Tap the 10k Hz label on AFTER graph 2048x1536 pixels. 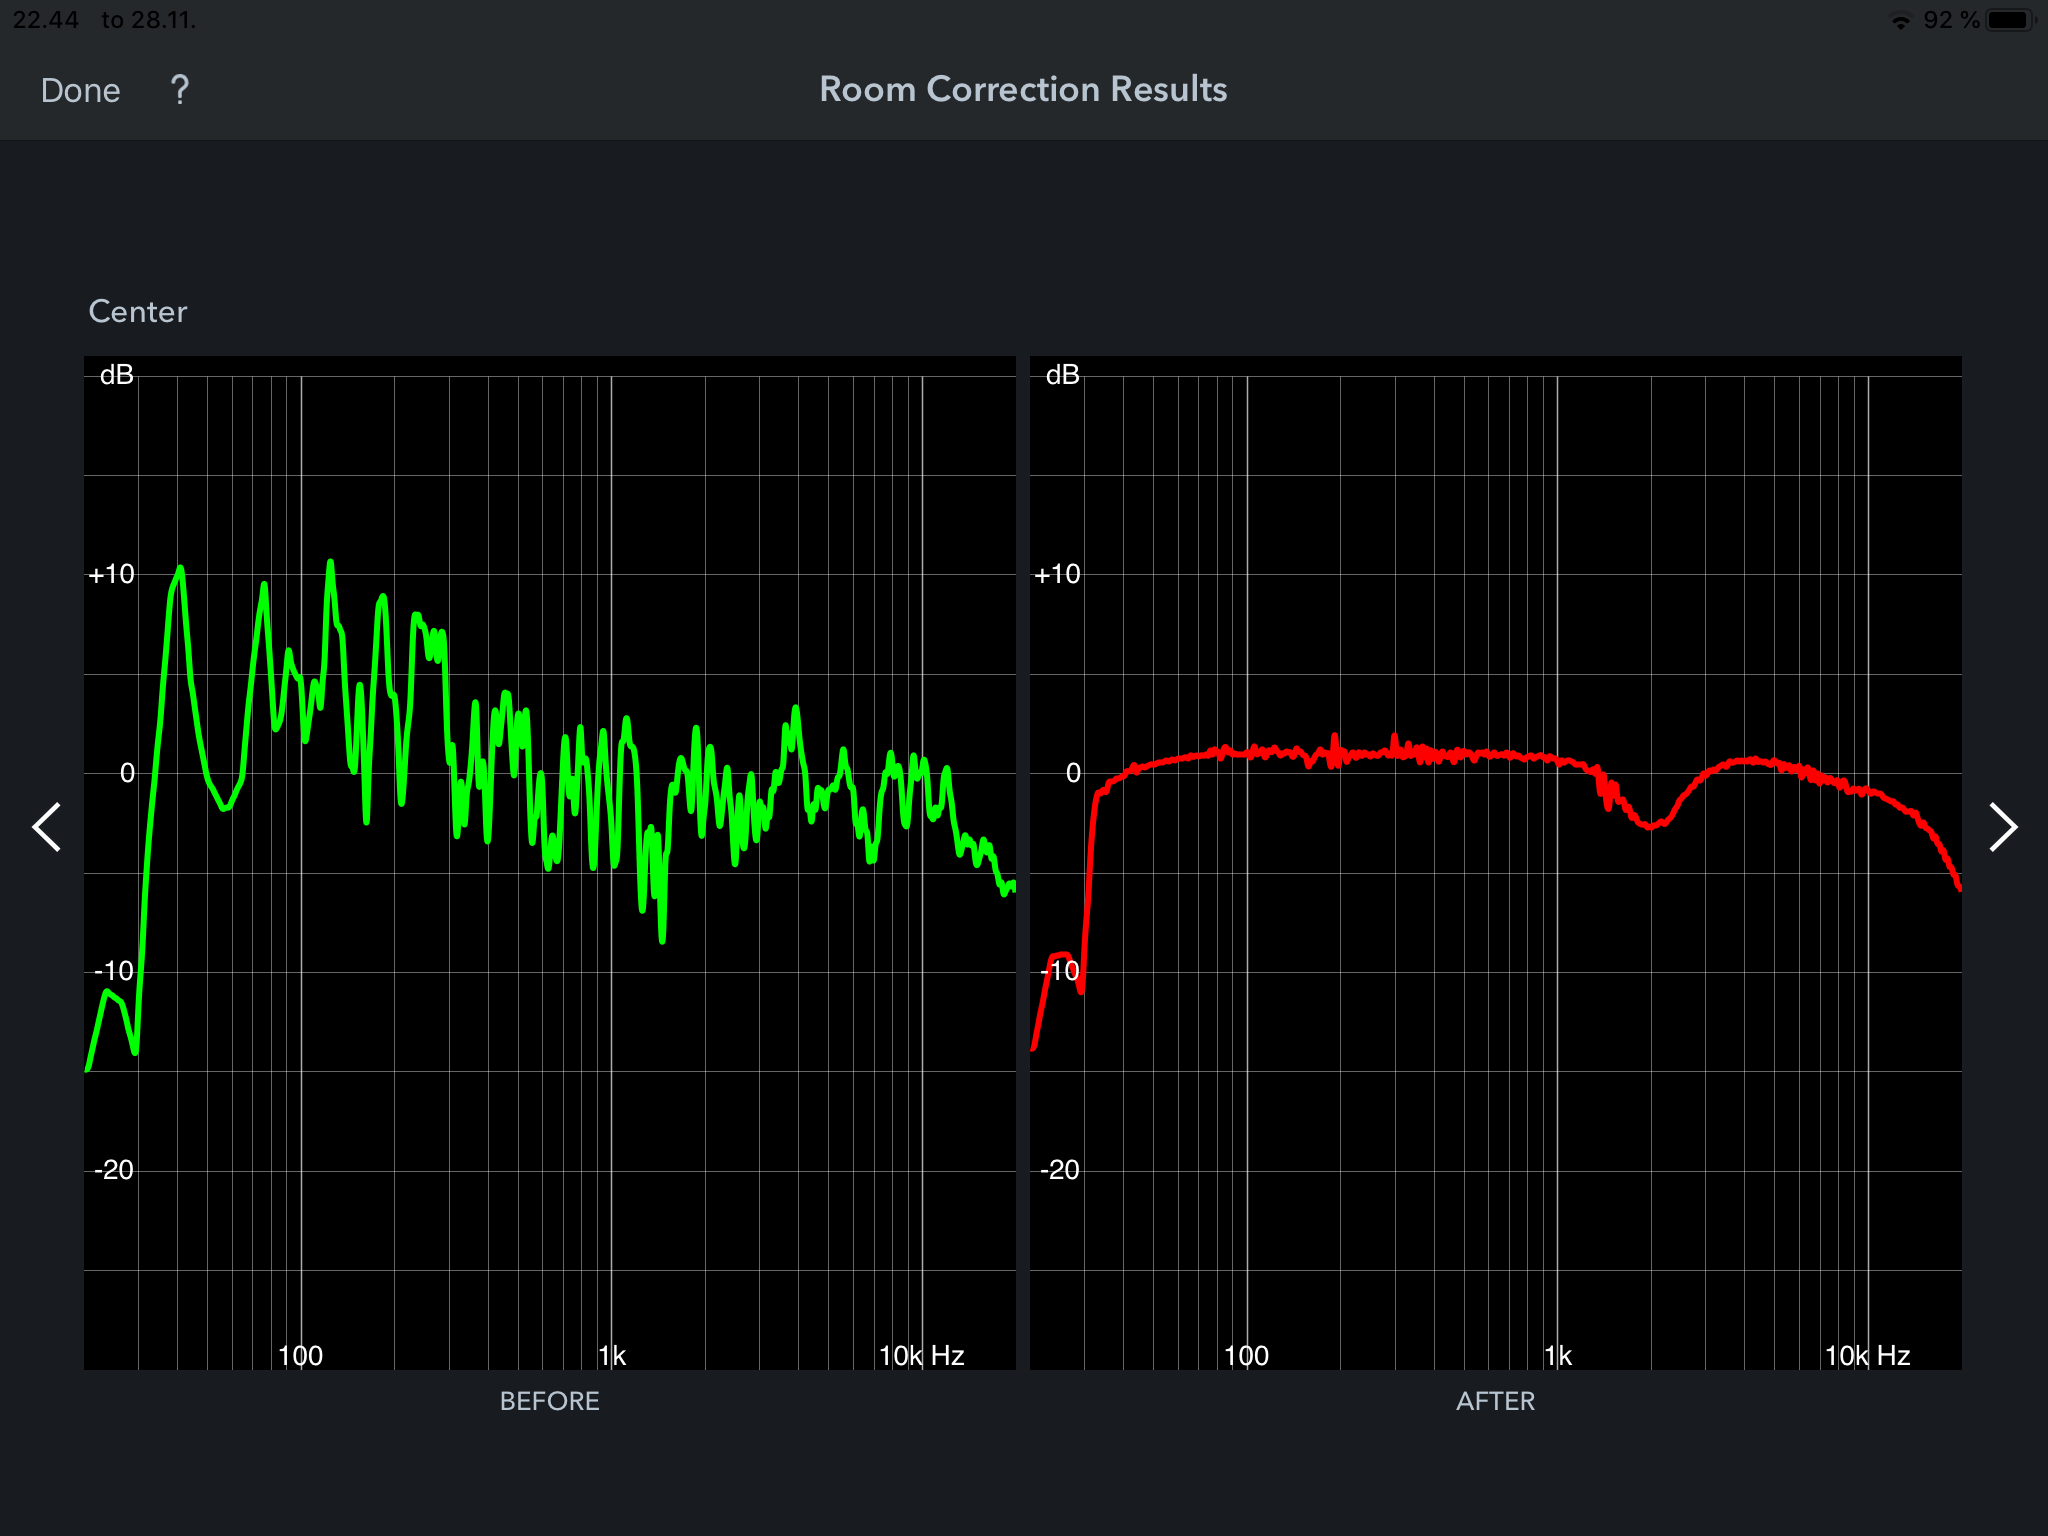point(1867,1356)
